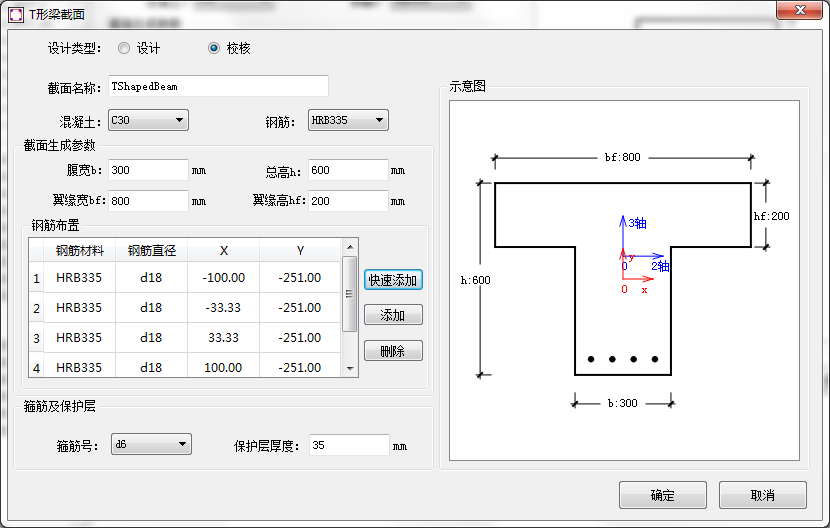Open the 钢筋 HRB335 dropdown

[348, 121]
